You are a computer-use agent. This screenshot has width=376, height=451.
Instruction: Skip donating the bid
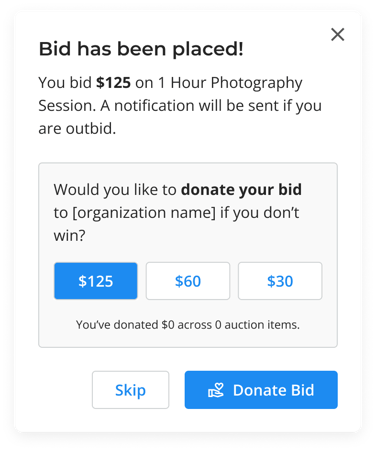[130, 390]
